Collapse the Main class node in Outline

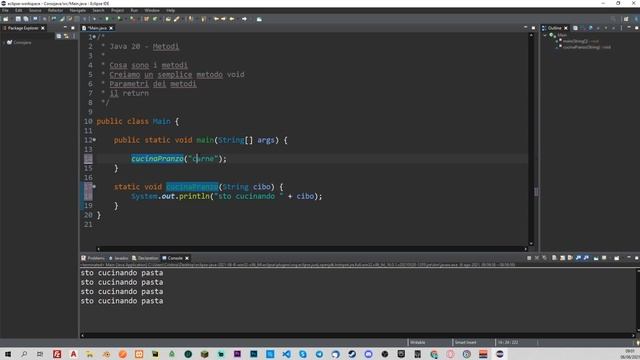click(x=545, y=36)
